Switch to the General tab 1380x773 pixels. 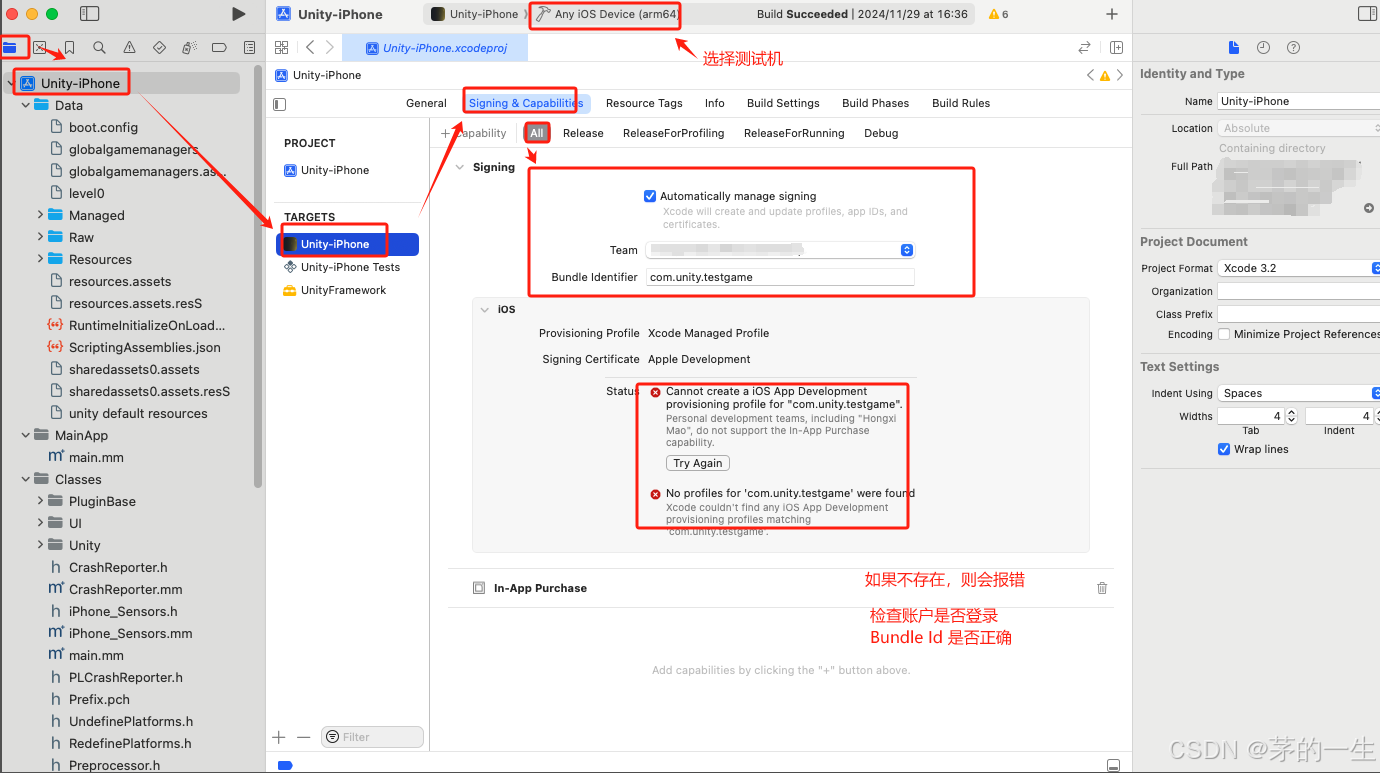pyautogui.click(x=426, y=103)
